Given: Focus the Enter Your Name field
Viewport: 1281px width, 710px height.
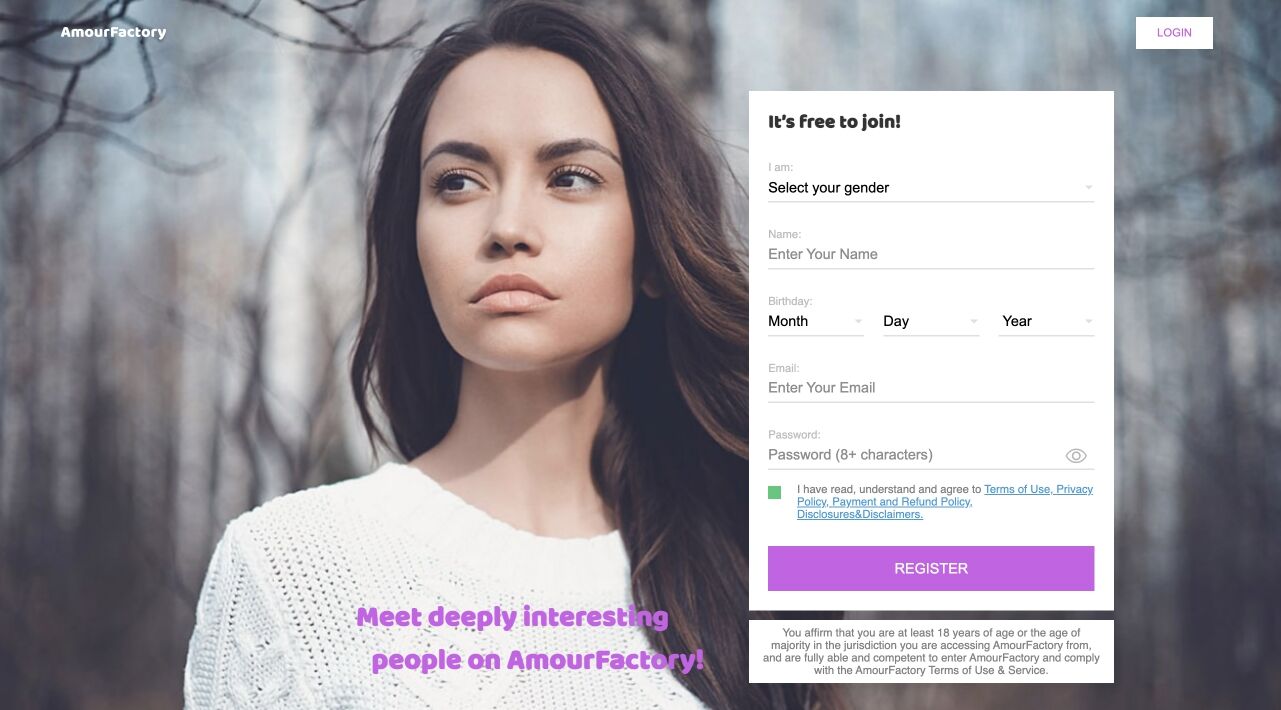Looking at the screenshot, I should coord(931,255).
